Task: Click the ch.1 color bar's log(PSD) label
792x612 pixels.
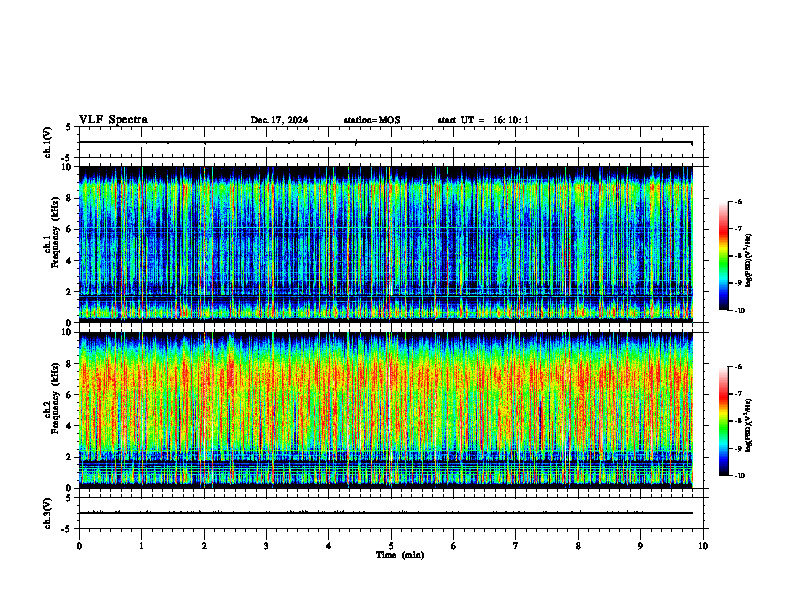Action: 748,261
